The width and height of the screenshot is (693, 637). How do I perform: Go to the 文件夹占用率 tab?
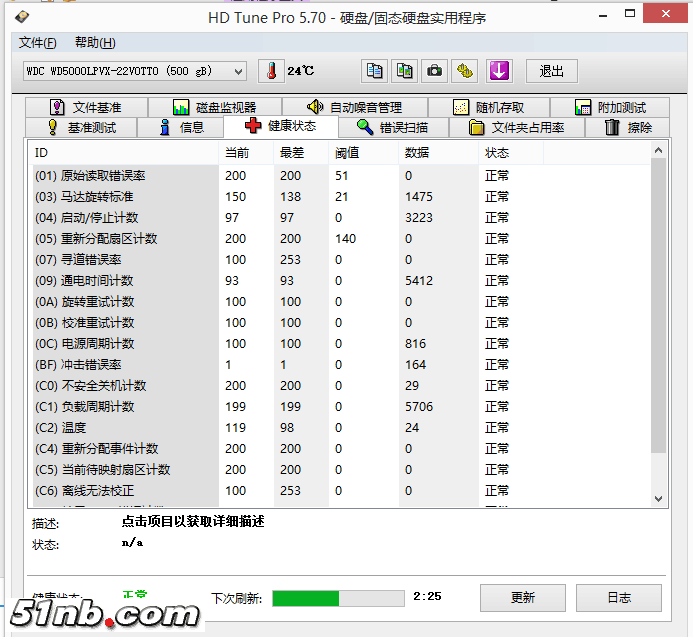517,127
